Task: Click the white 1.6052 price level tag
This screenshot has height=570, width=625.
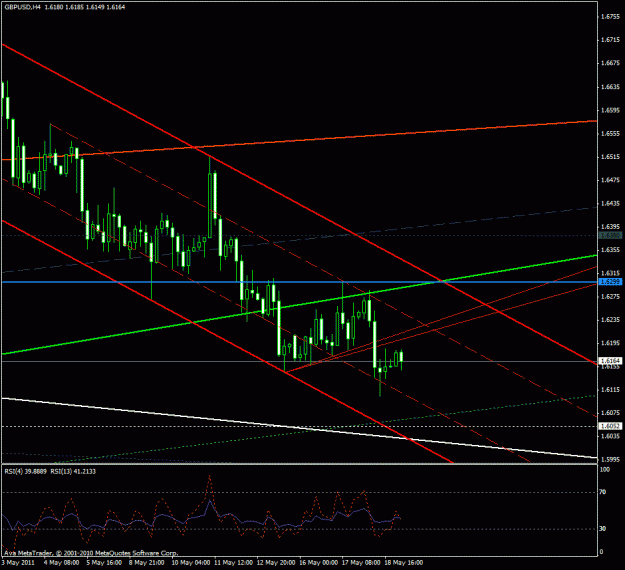Action: (x=610, y=426)
